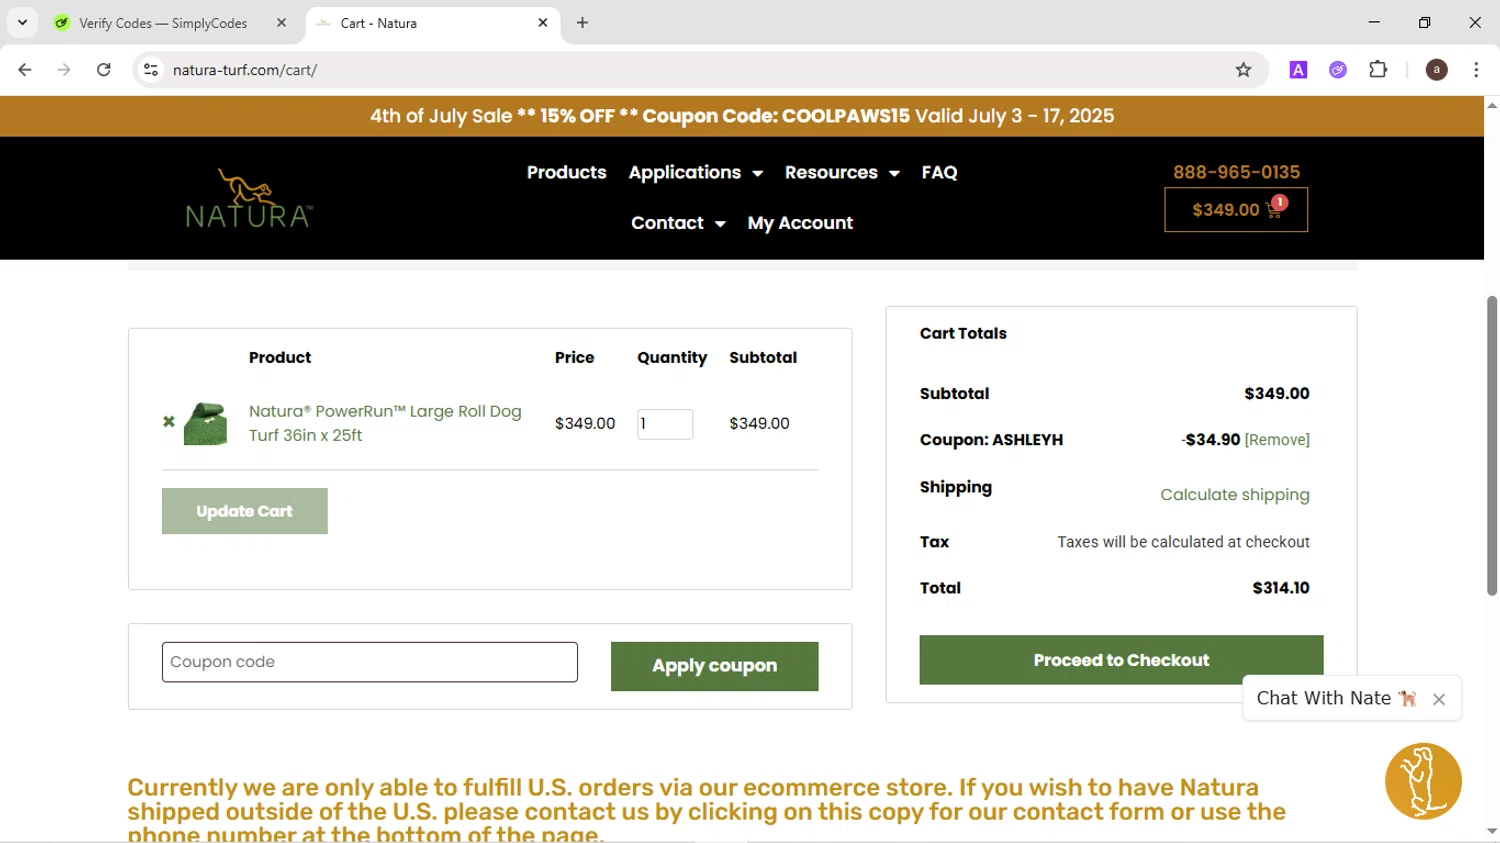Close the Verify Codes SimplyCodes tab
Screen dimensions: 1500x843
point(281,22)
